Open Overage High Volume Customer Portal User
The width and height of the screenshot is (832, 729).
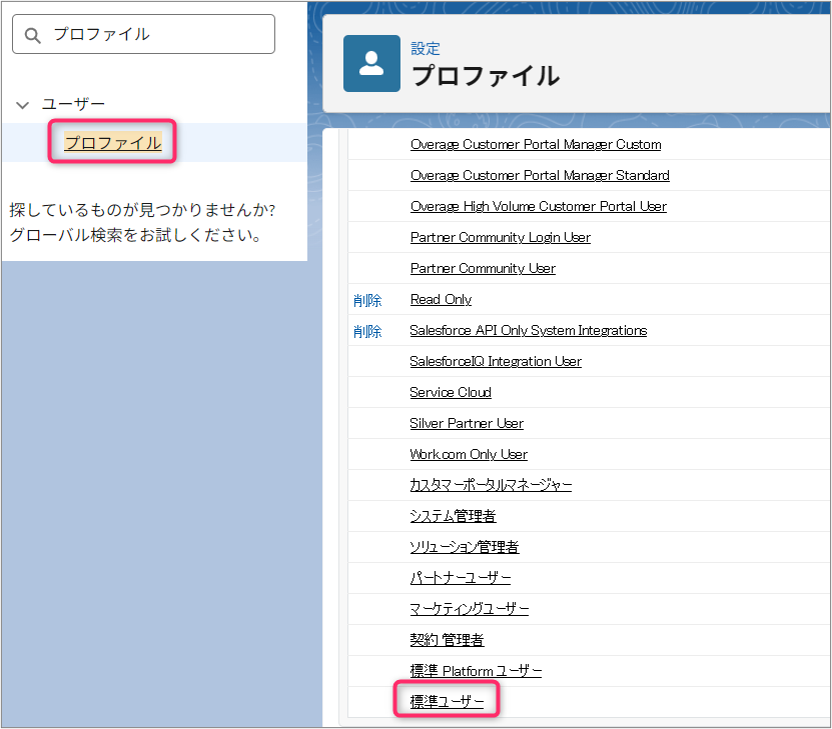click(x=538, y=206)
